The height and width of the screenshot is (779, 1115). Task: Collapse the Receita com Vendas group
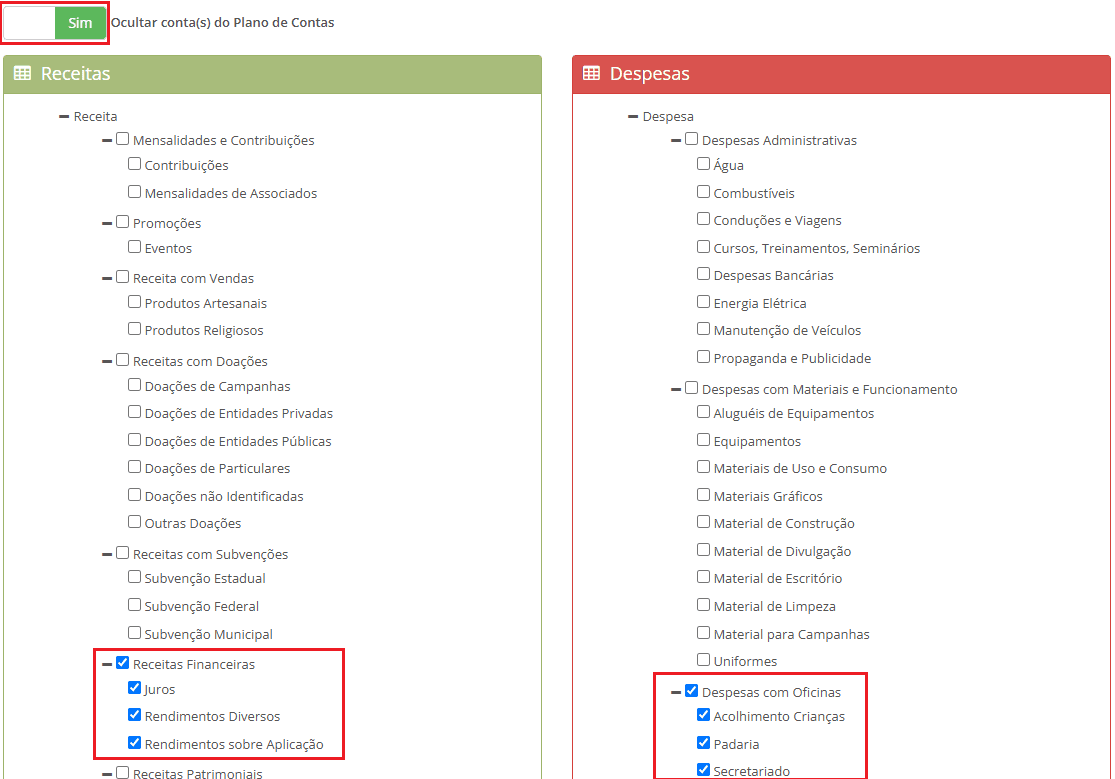tap(107, 278)
